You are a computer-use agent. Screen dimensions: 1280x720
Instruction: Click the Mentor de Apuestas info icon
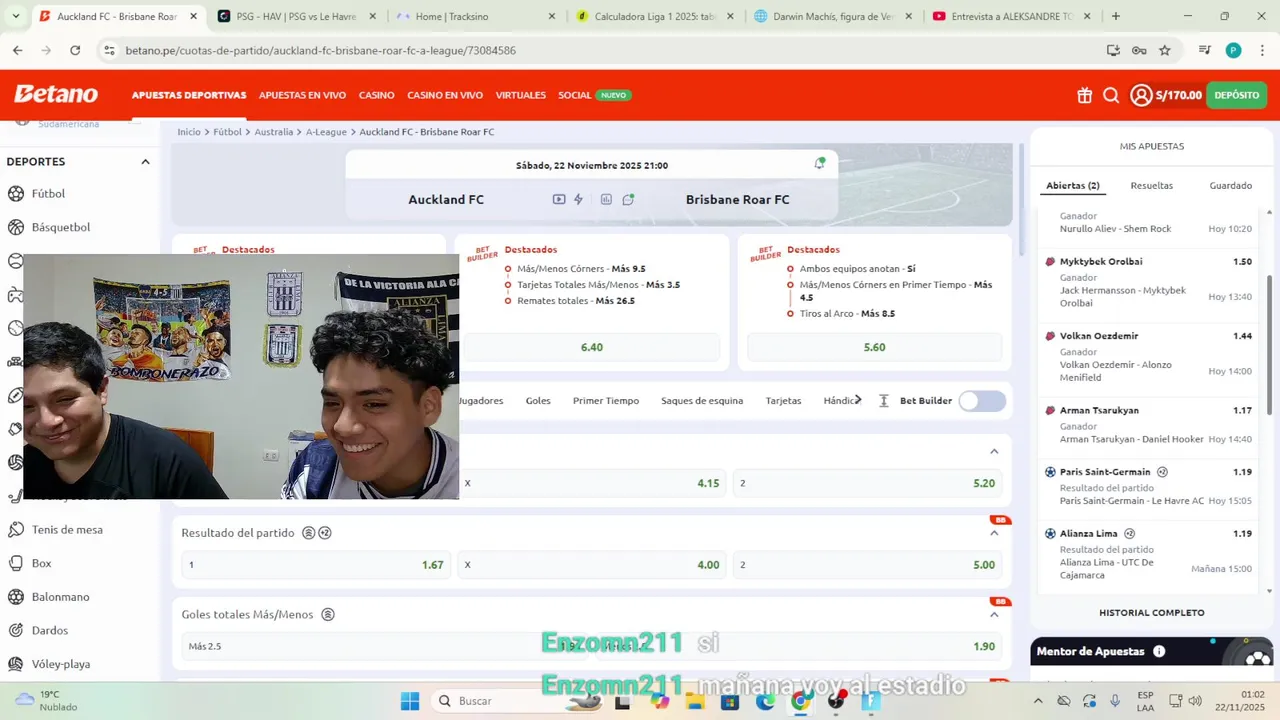[1159, 651]
